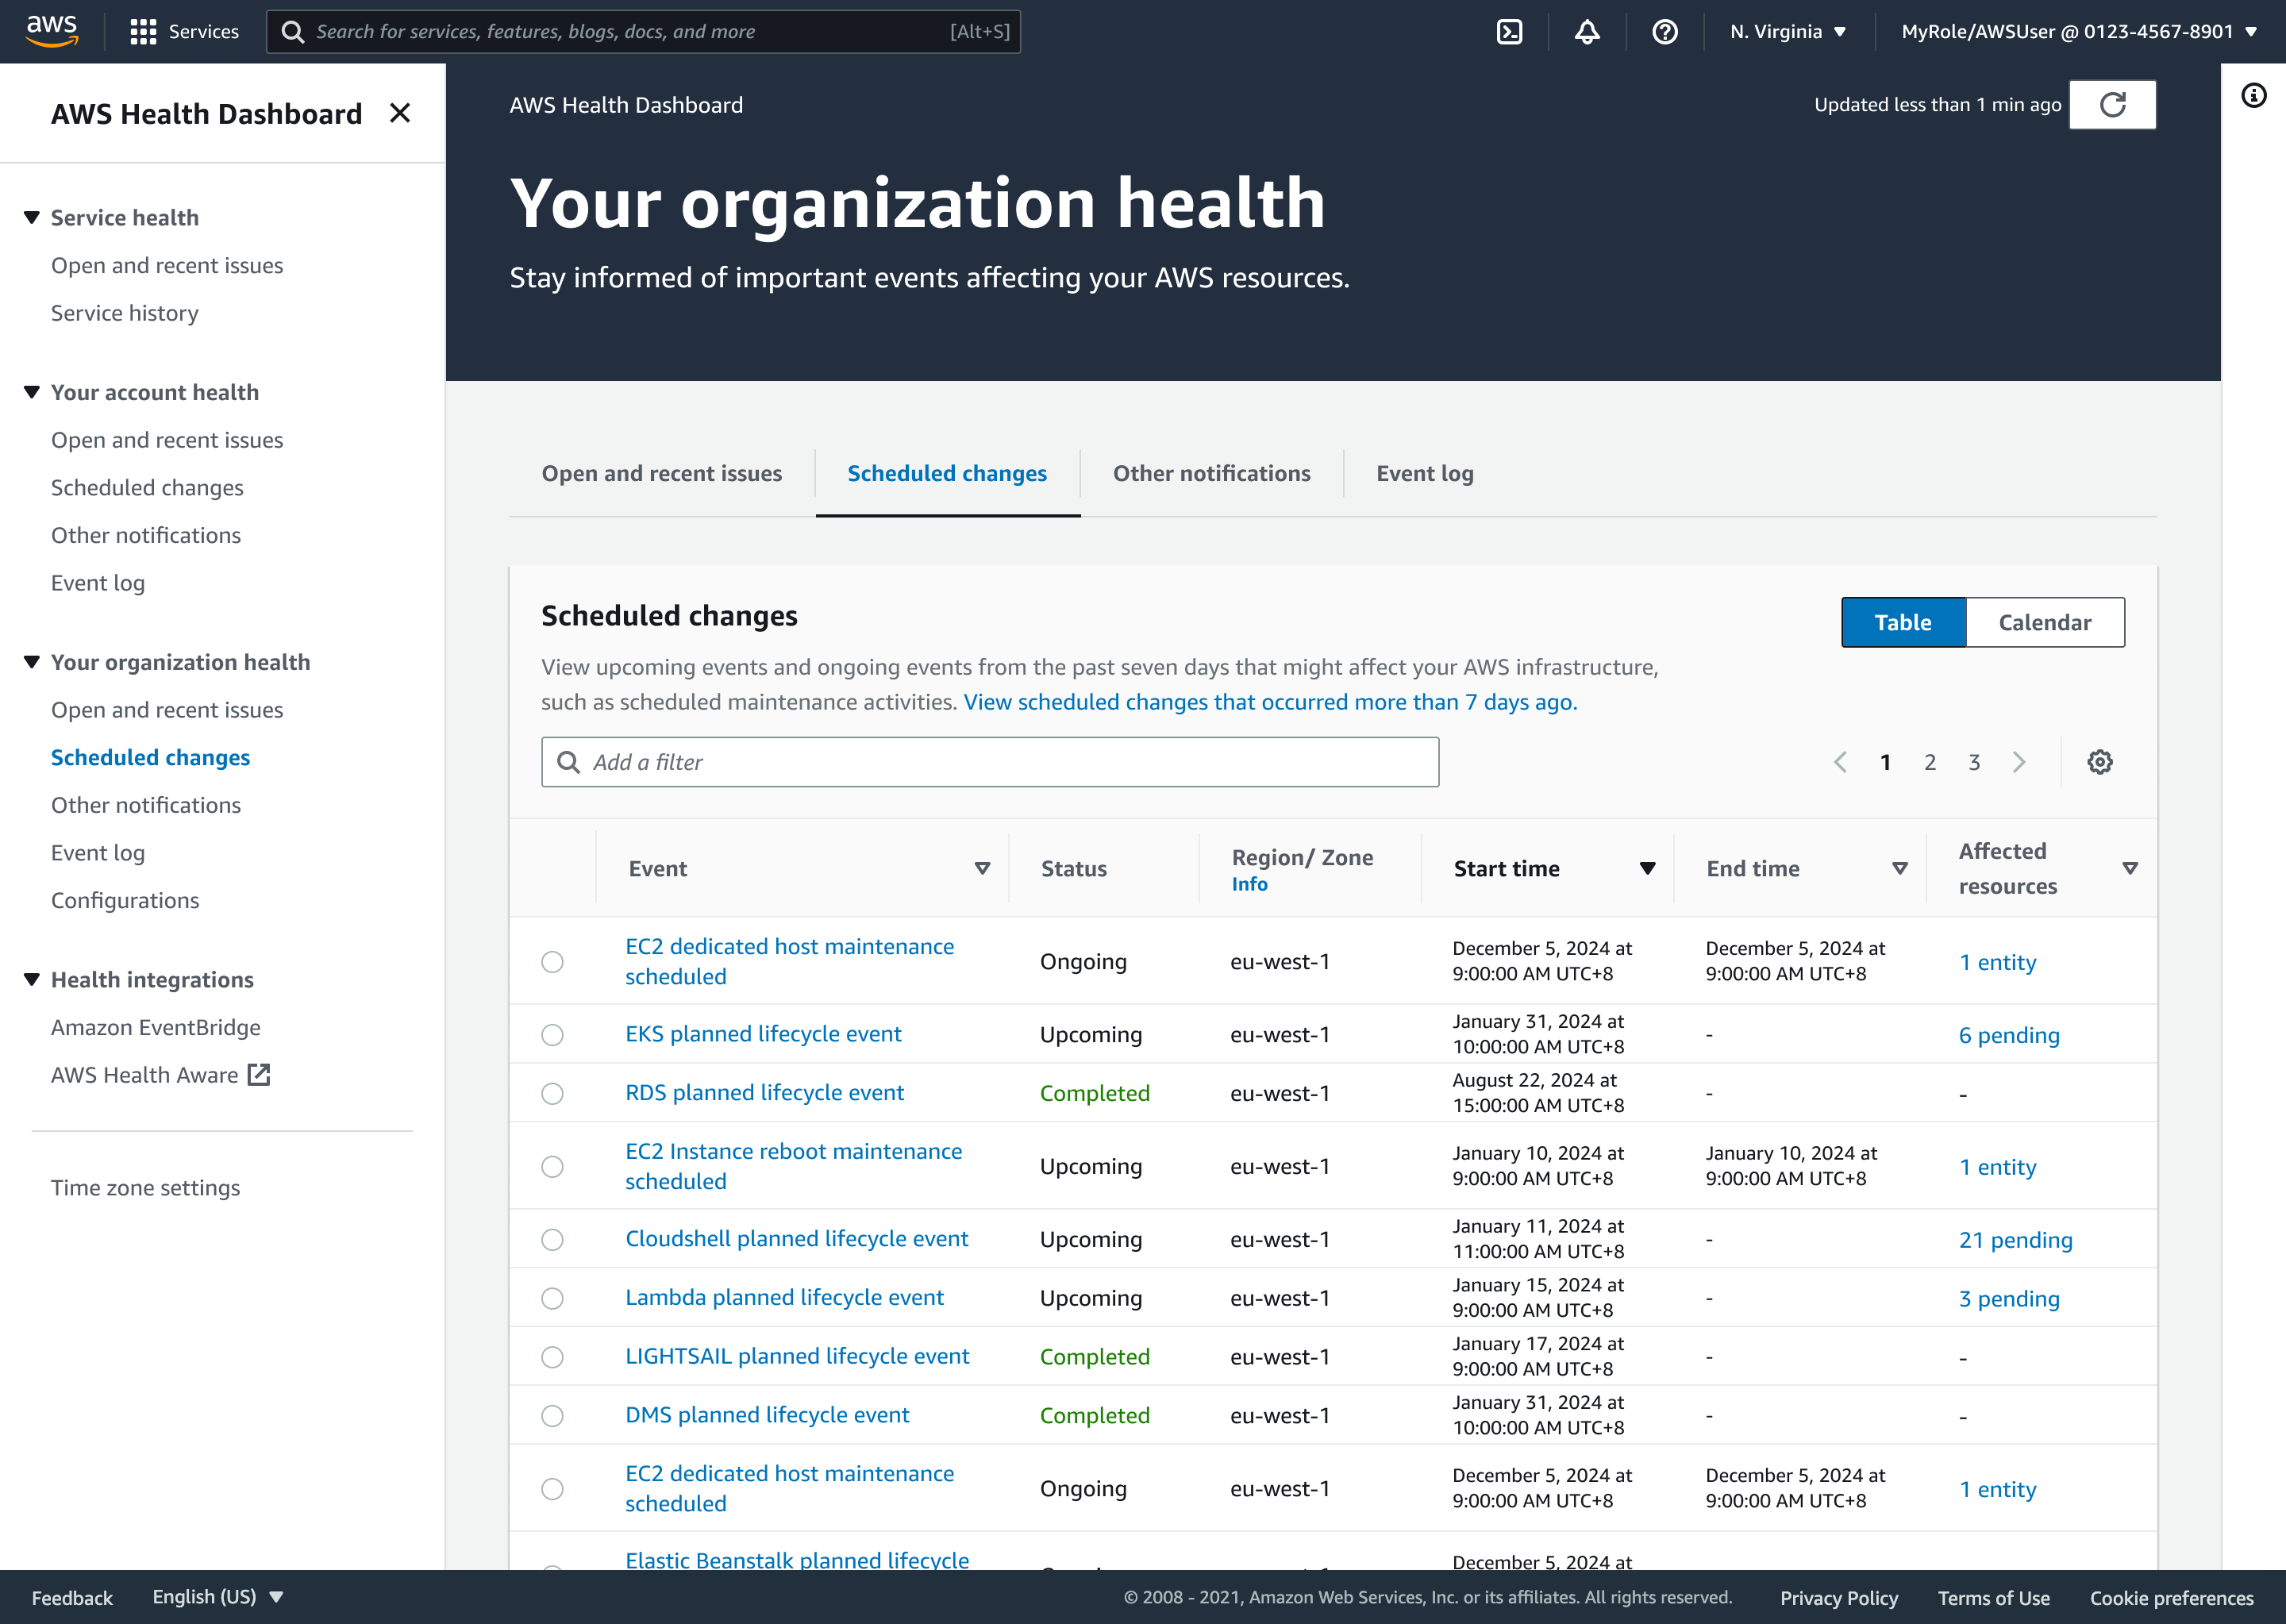This screenshot has width=2286, height=1624.
Task: Click the Add a filter field
Action: [990, 762]
